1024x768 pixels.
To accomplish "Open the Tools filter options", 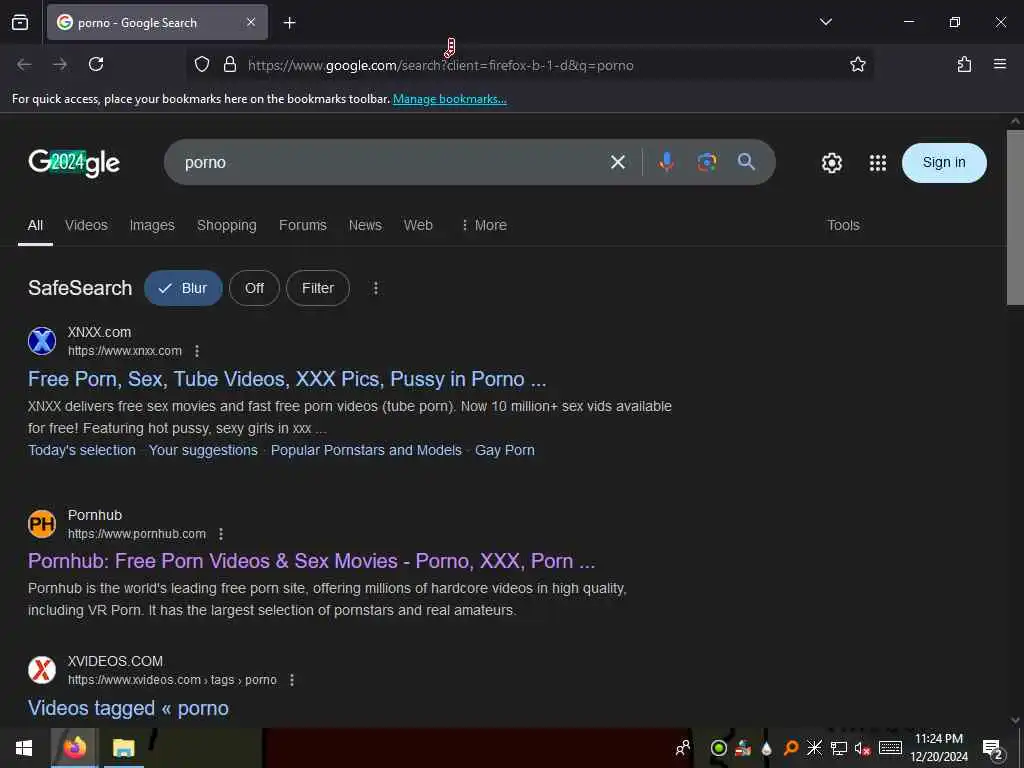I will coord(843,225).
